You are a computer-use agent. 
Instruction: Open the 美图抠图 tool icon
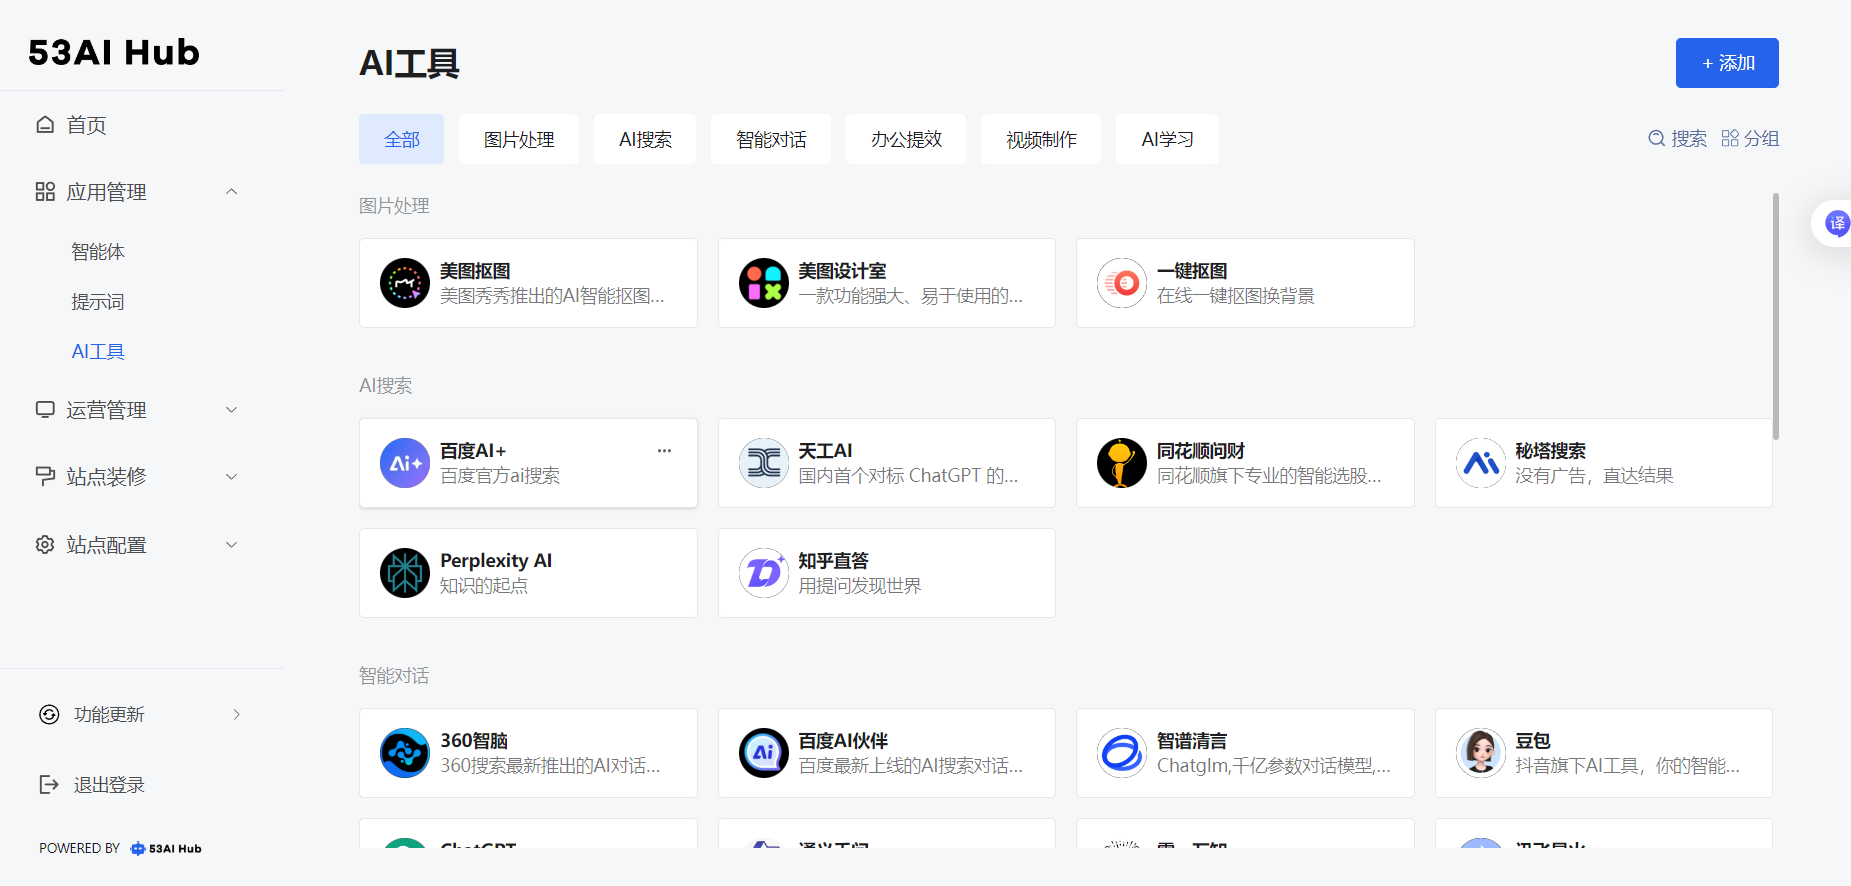pyautogui.click(x=405, y=283)
